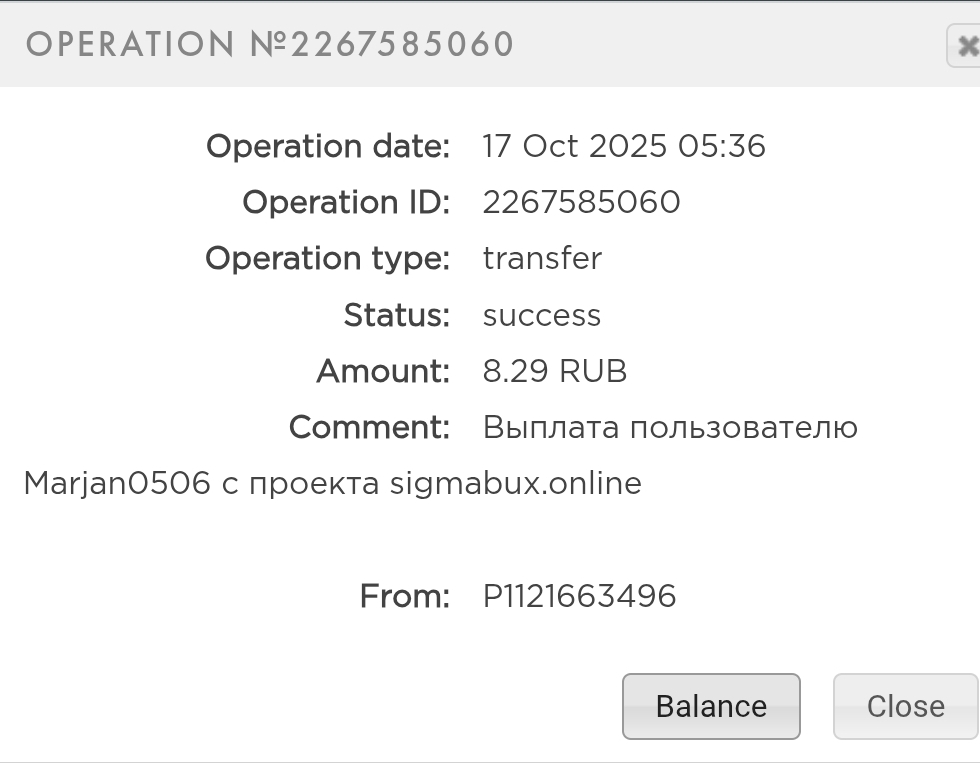Click the Balance button
The width and height of the screenshot is (980, 763).
pos(711,706)
